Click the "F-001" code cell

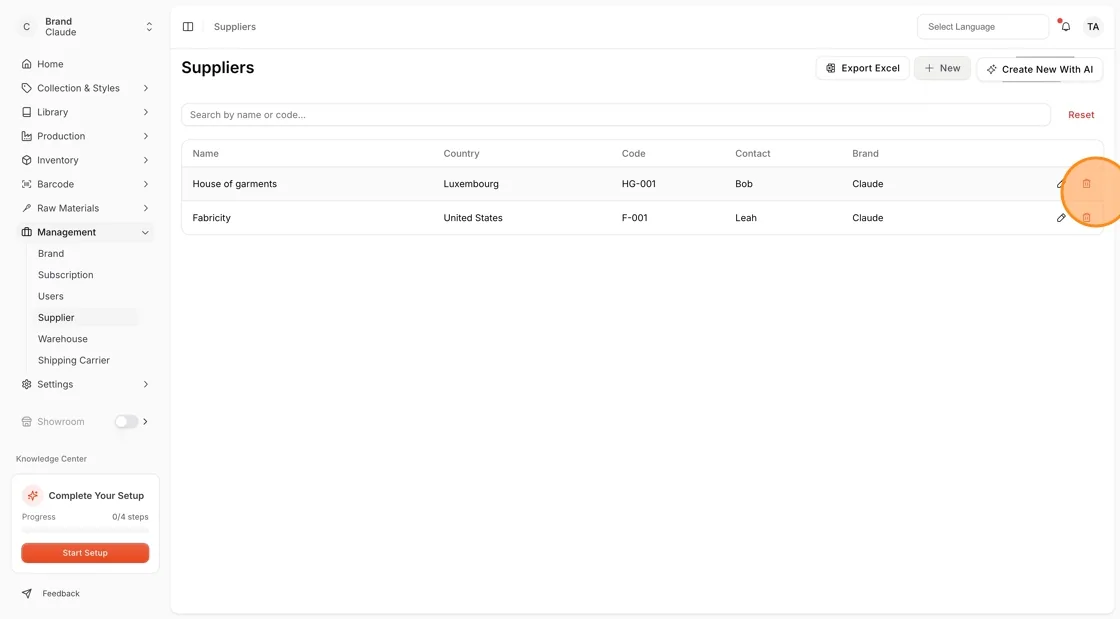[x=634, y=218]
